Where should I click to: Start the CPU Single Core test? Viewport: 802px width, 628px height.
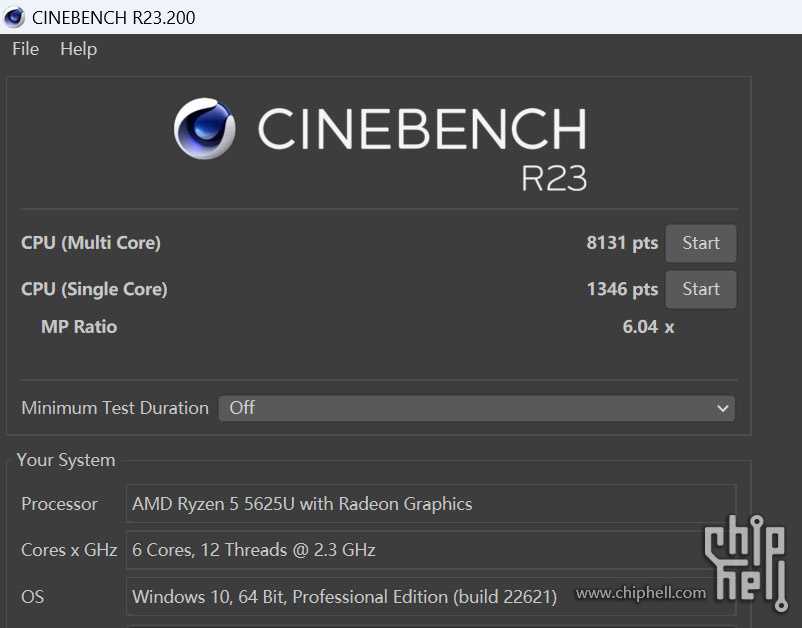click(x=701, y=289)
